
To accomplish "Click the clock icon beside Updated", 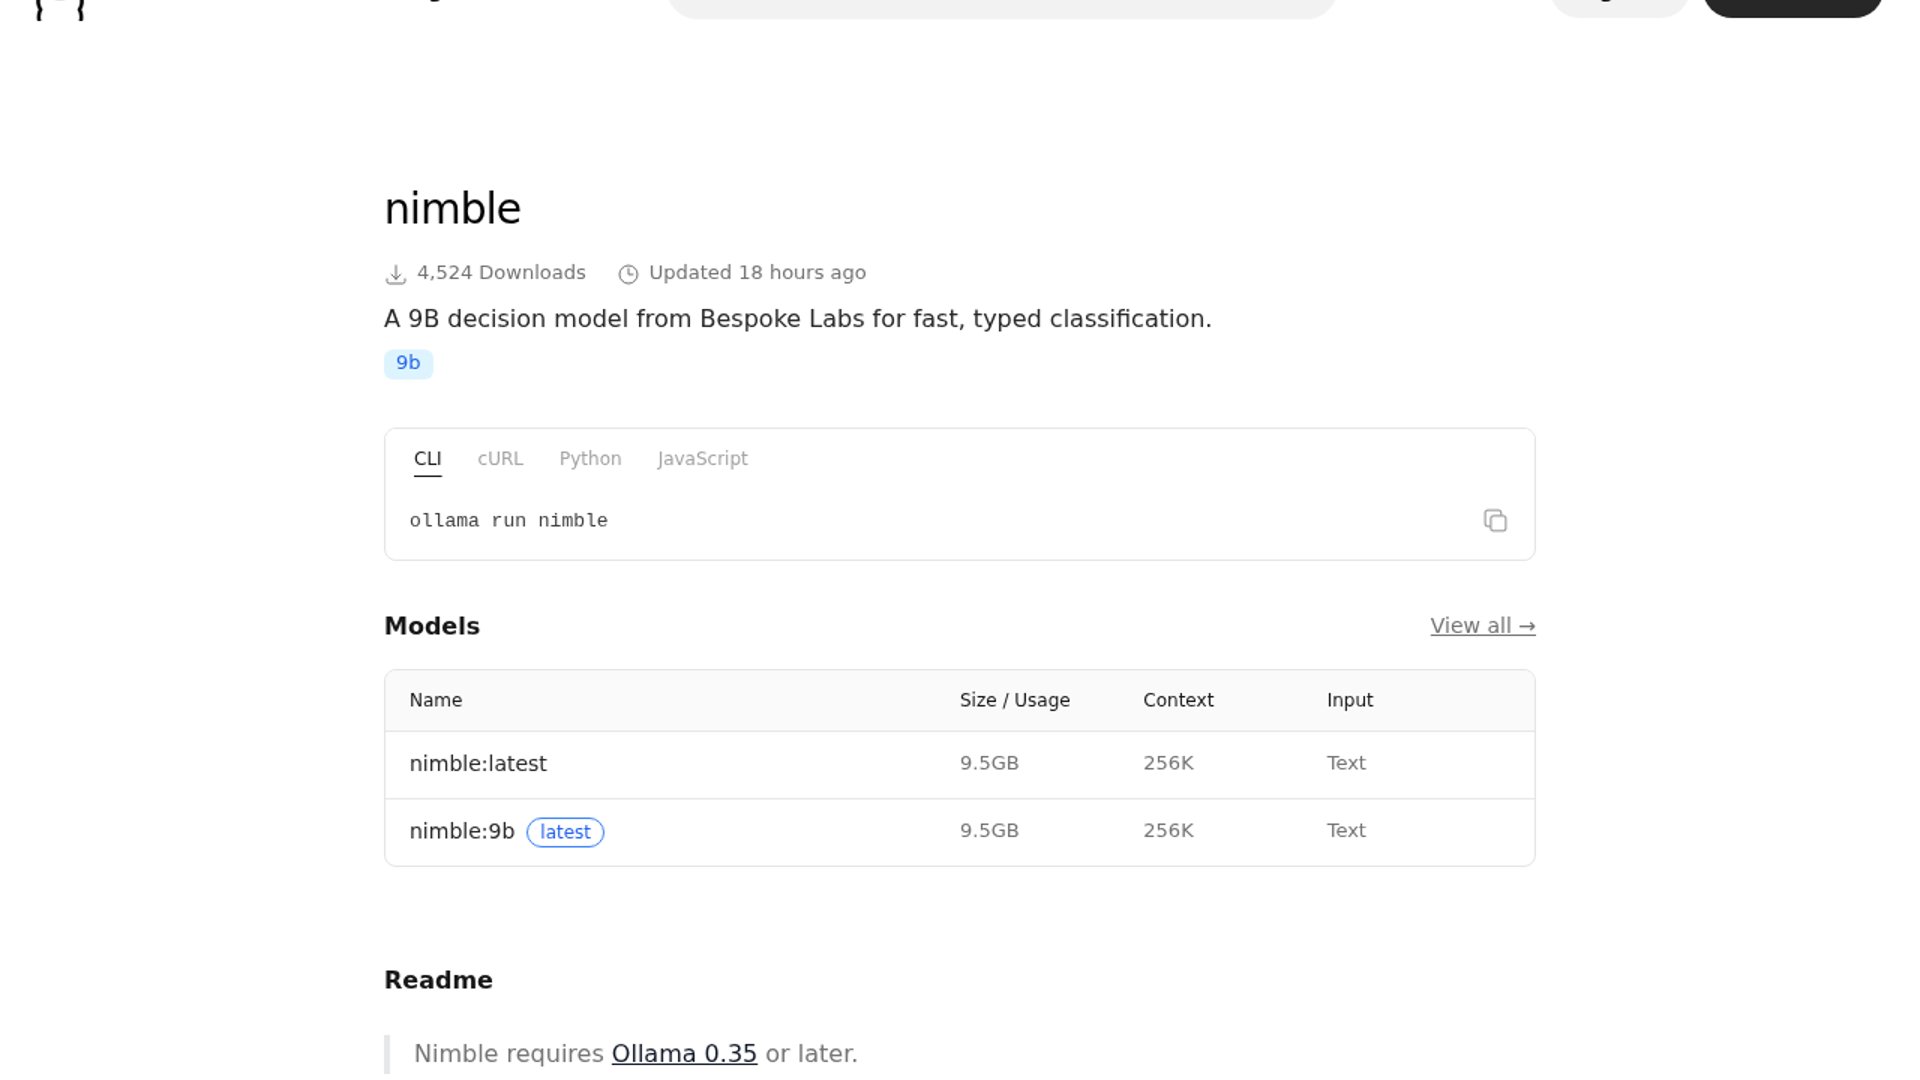I will pos(628,274).
